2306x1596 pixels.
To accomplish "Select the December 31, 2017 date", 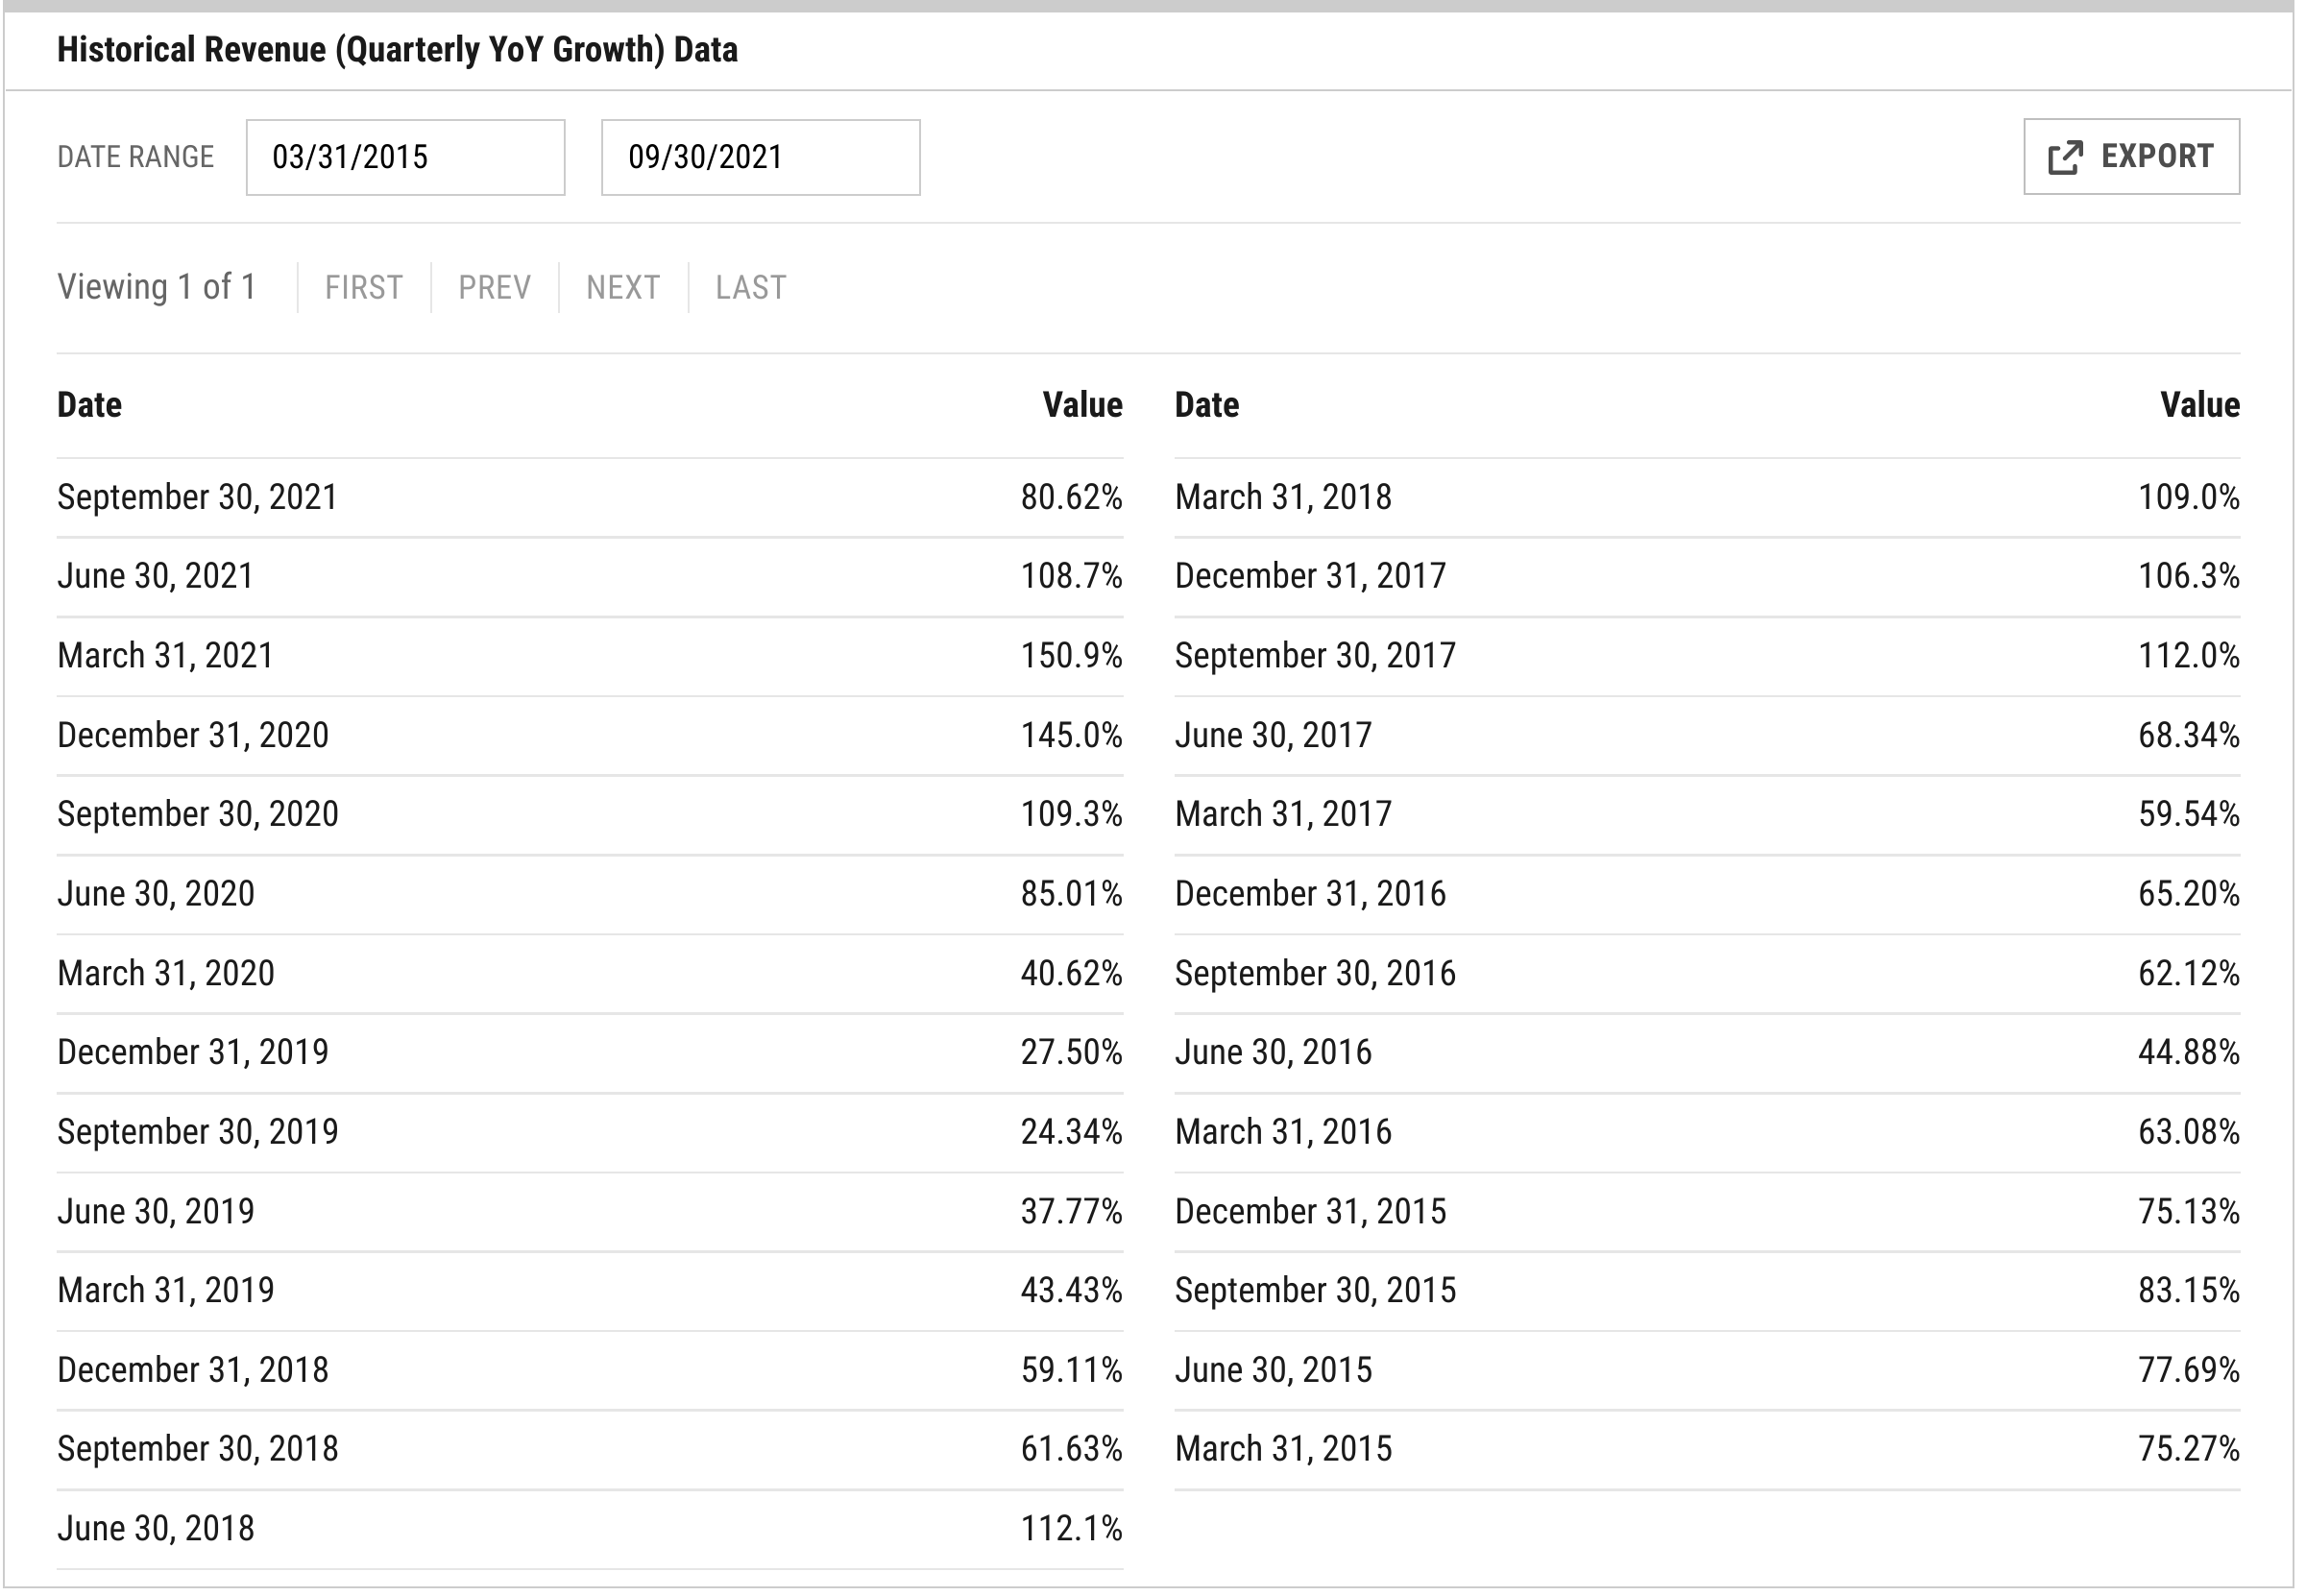I will [1310, 576].
